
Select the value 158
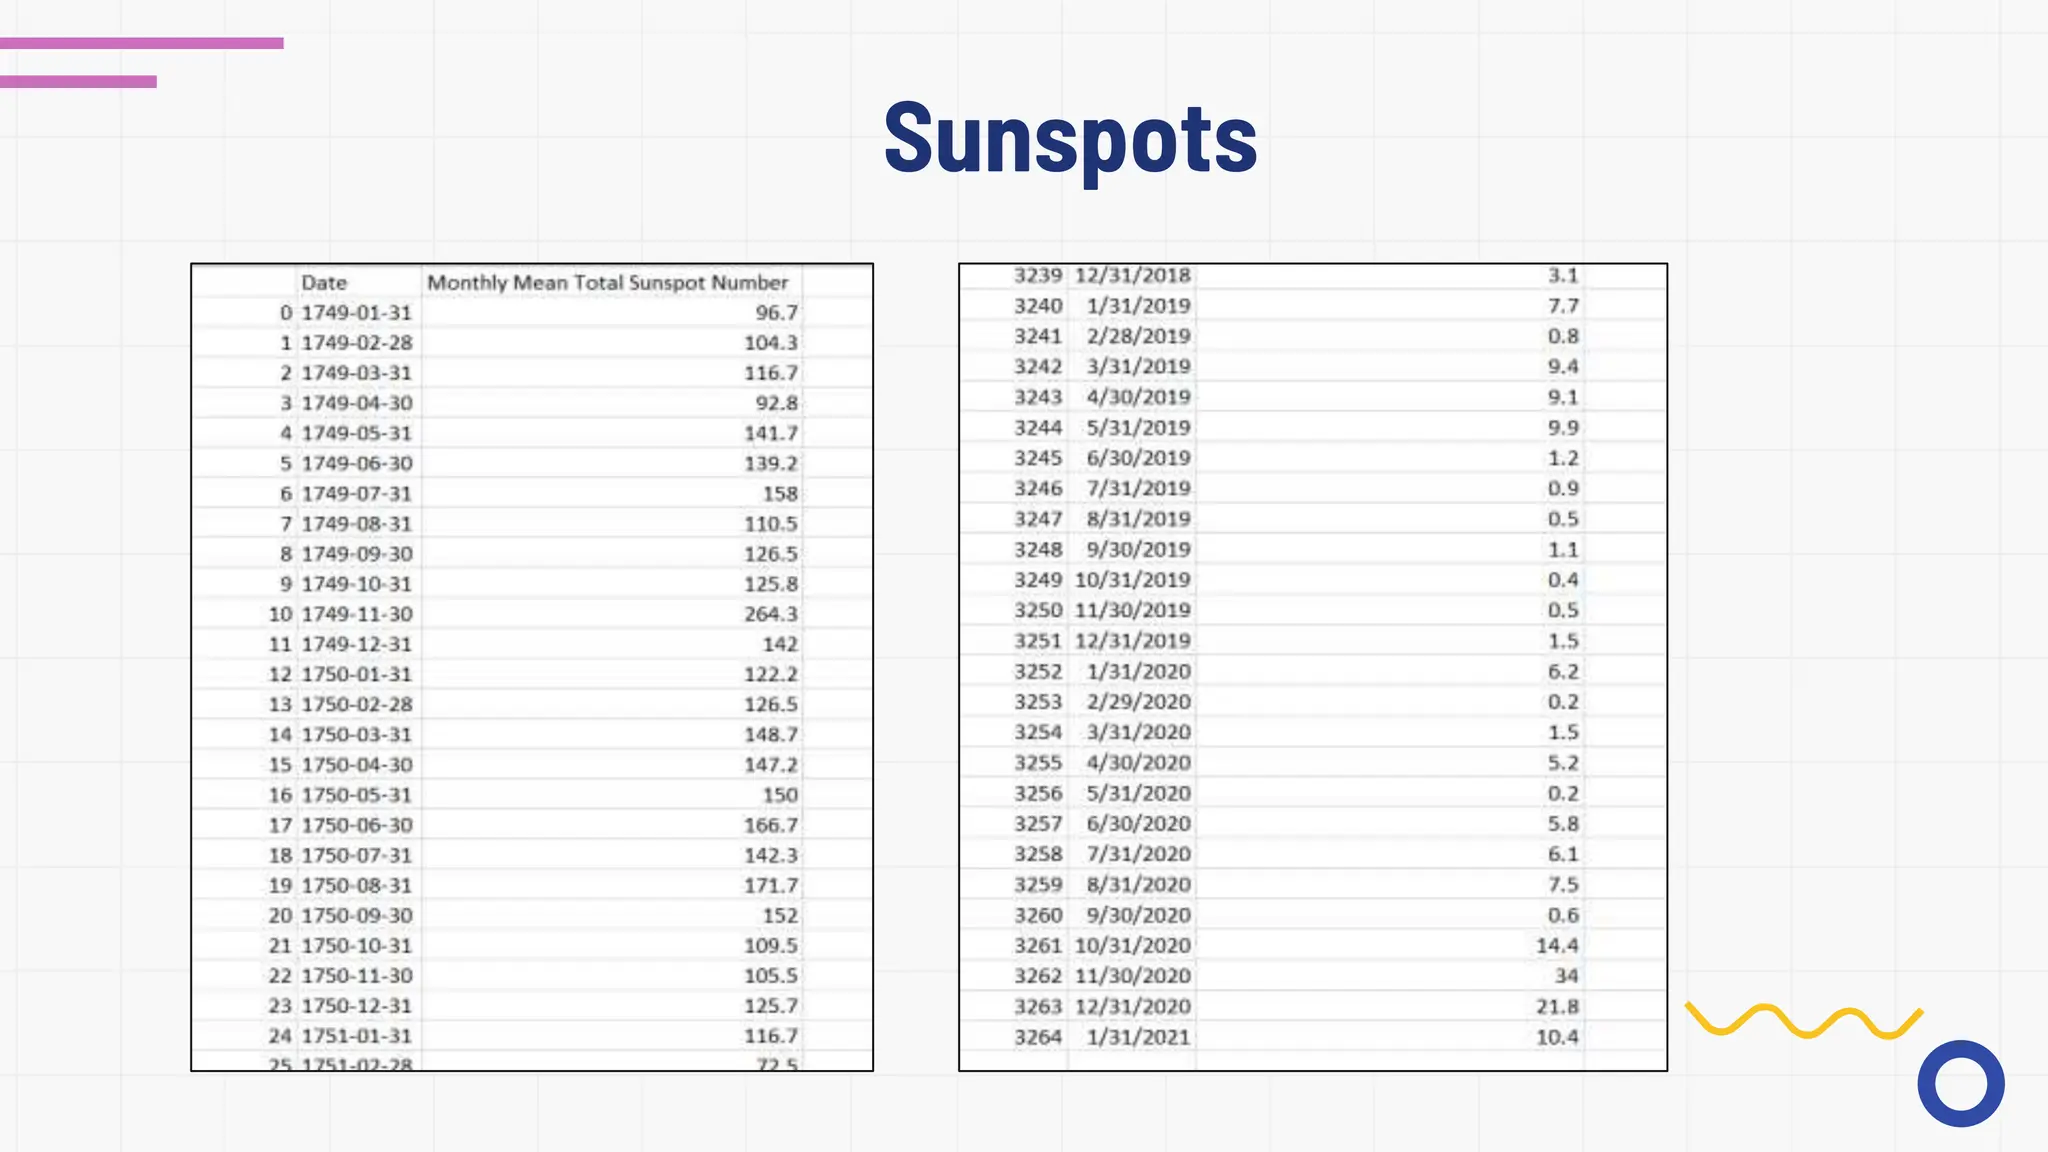780,493
